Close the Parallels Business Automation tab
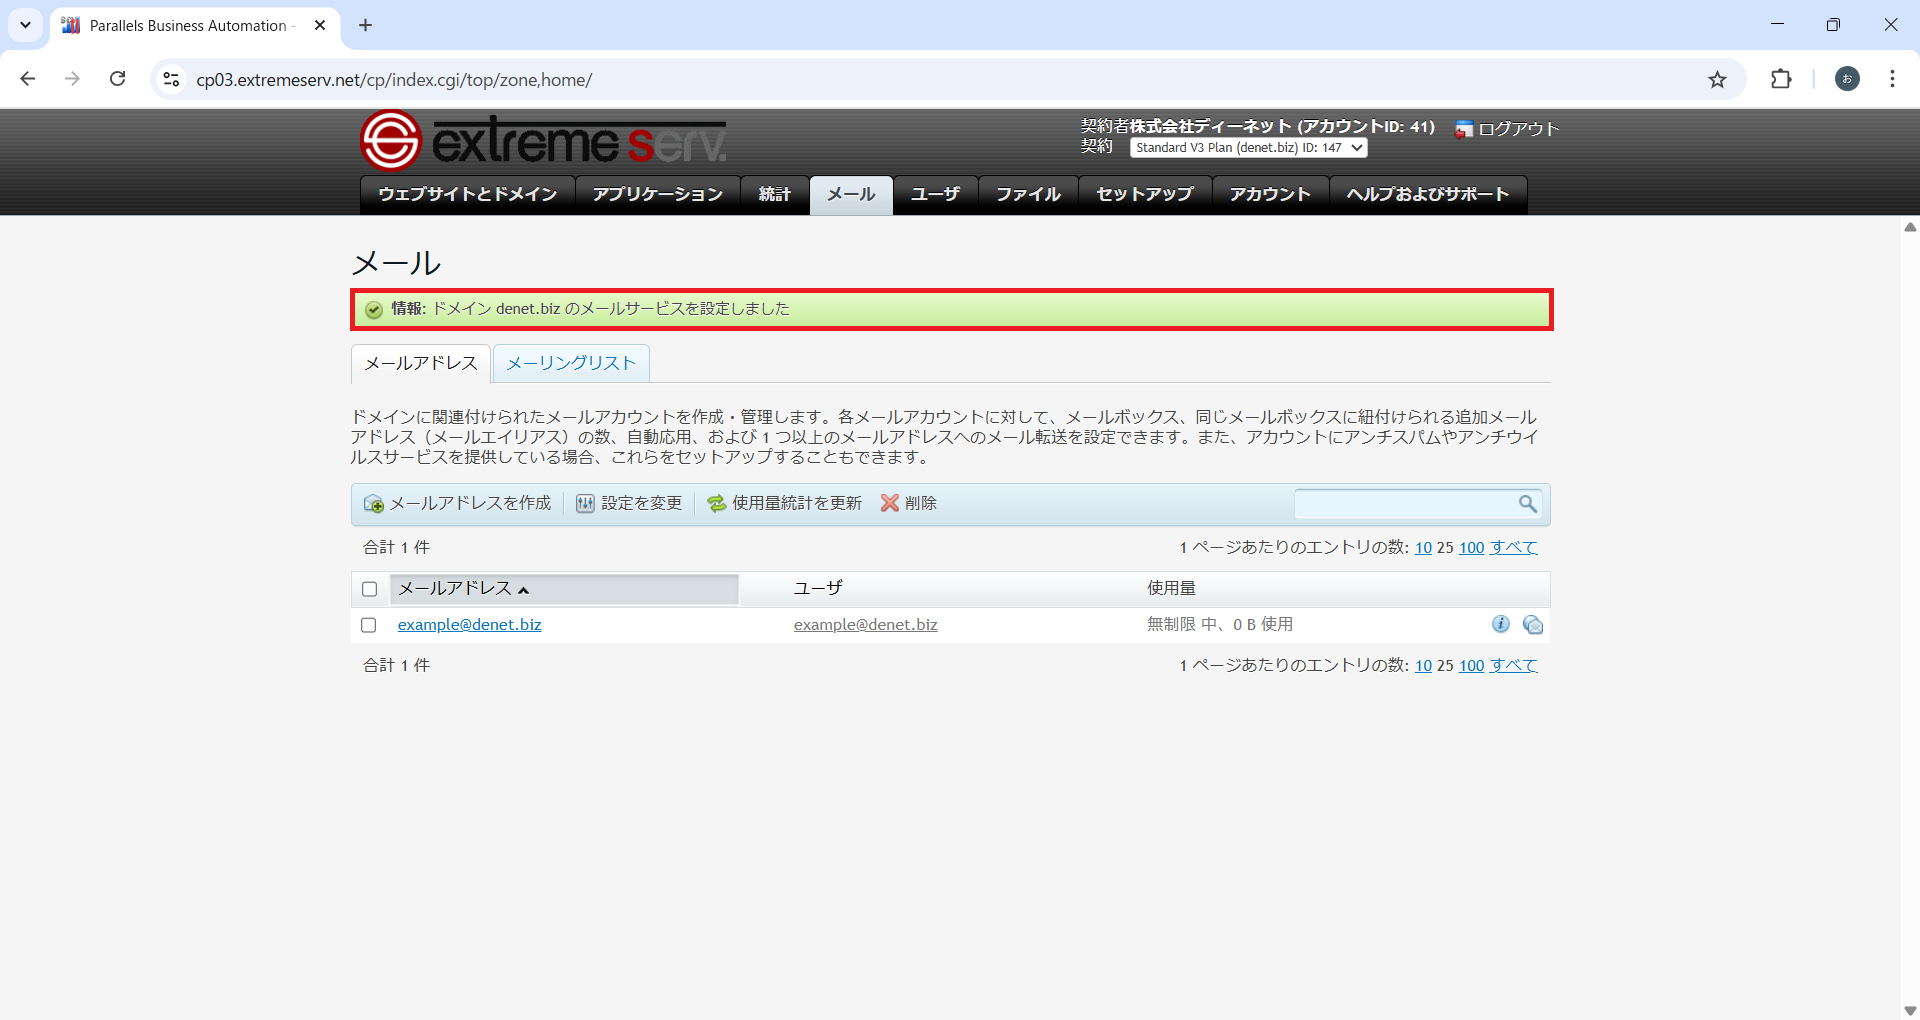 (x=320, y=25)
